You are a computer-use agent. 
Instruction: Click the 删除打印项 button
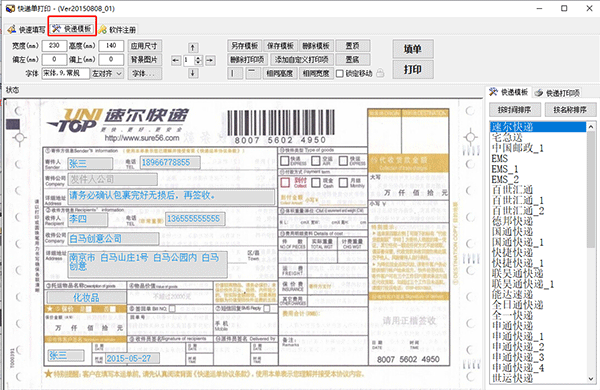click(247, 60)
